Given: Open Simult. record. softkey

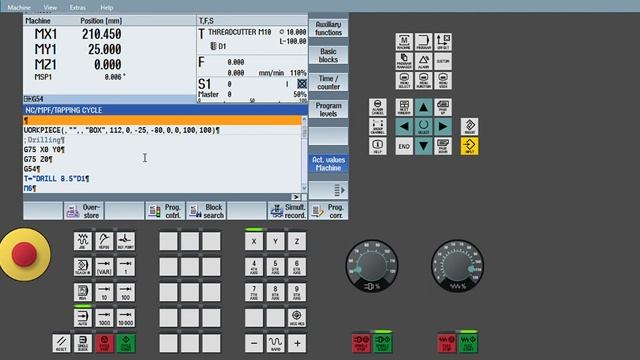Looking at the screenshot, I should [x=288, y=211].
